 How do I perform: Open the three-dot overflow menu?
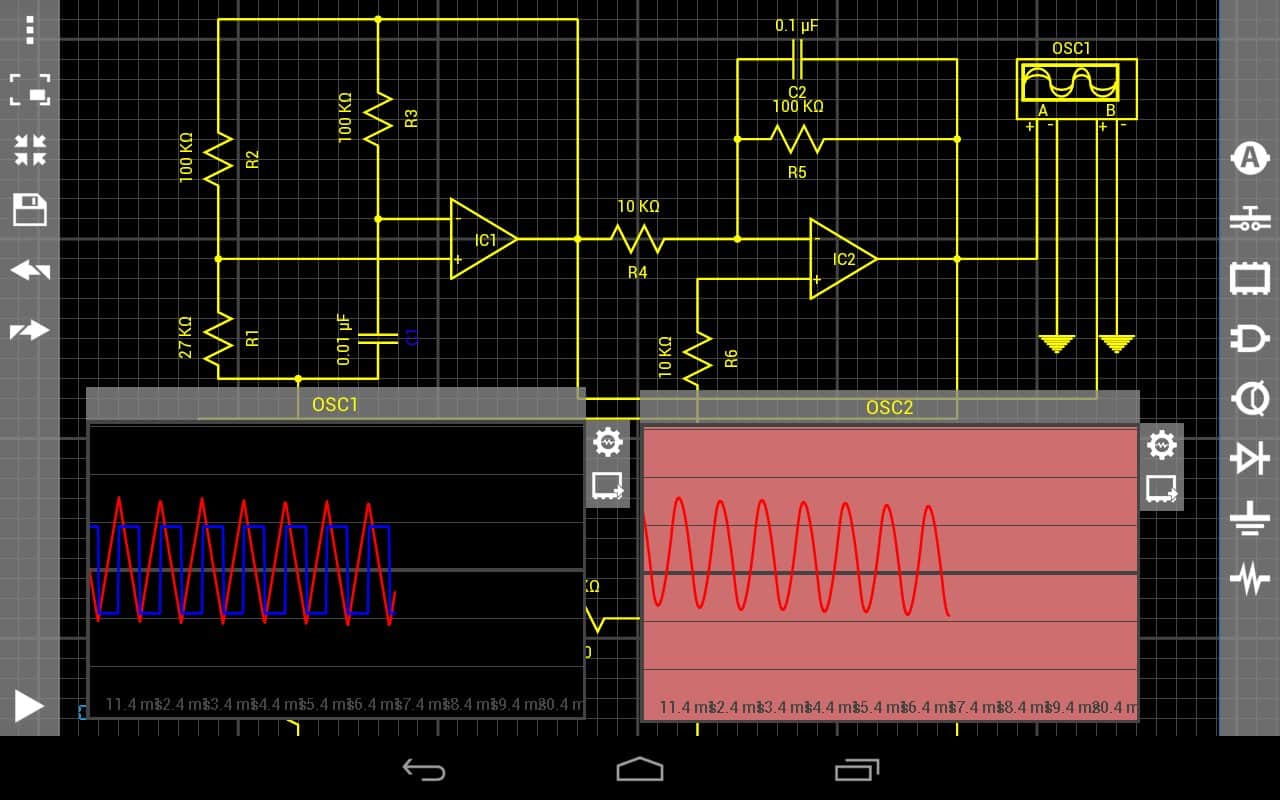[30, 29]
